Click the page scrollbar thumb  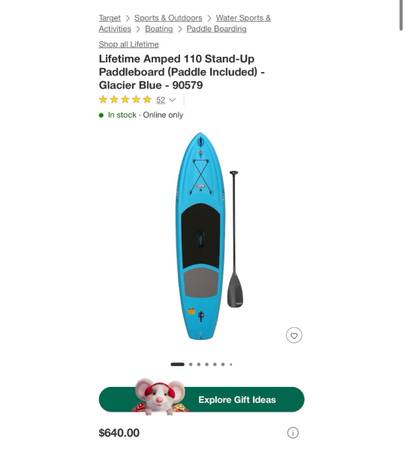pos(401,15)
